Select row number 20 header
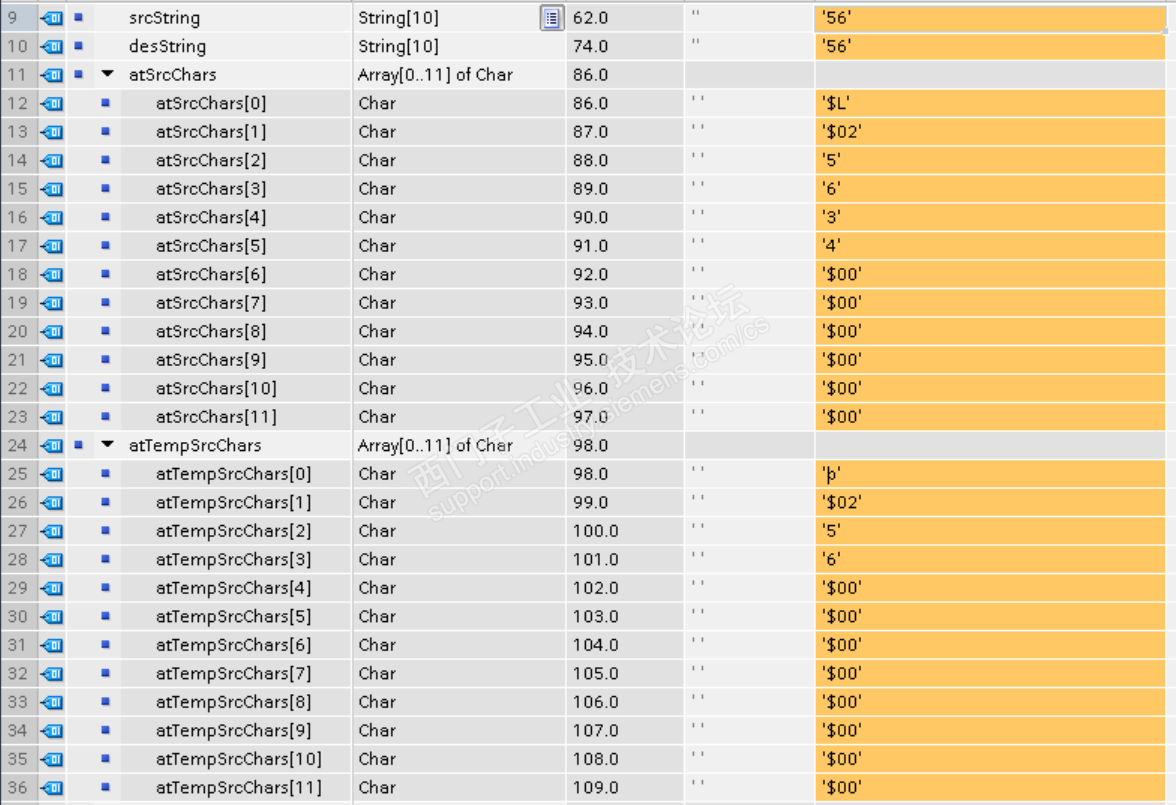 [x=17, y=332]
